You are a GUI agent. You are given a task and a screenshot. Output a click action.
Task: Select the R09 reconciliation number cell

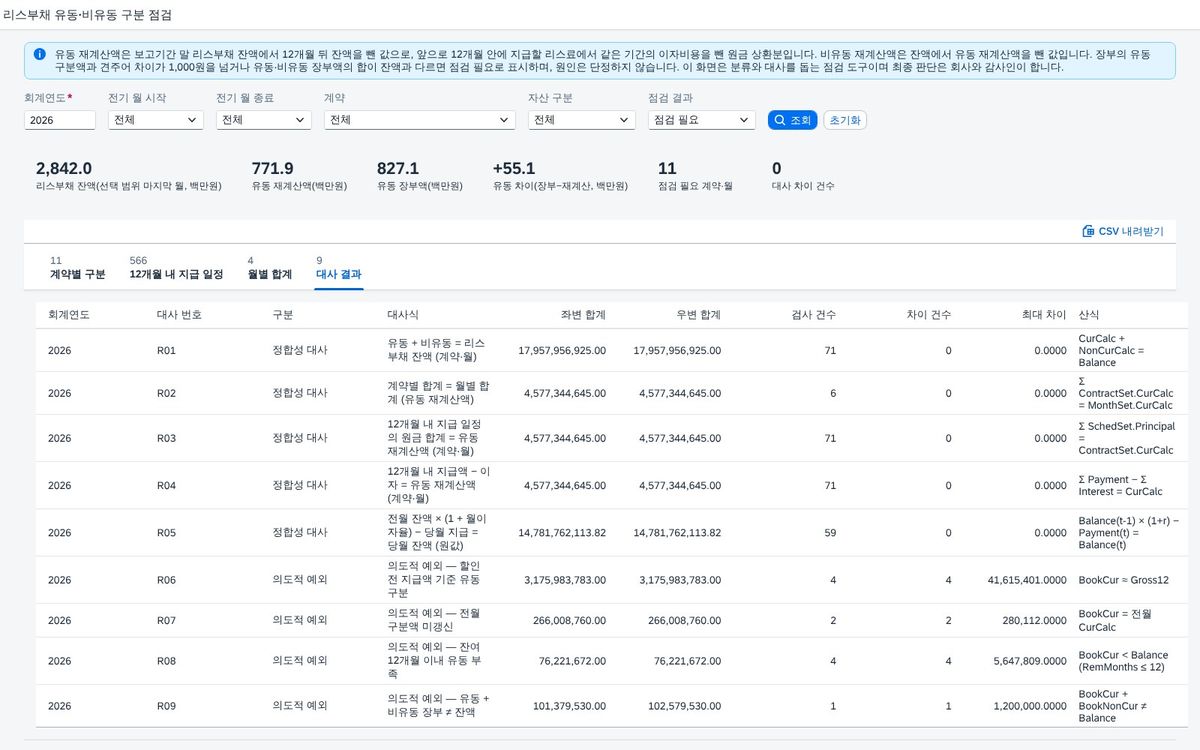(x=166, y=706)
